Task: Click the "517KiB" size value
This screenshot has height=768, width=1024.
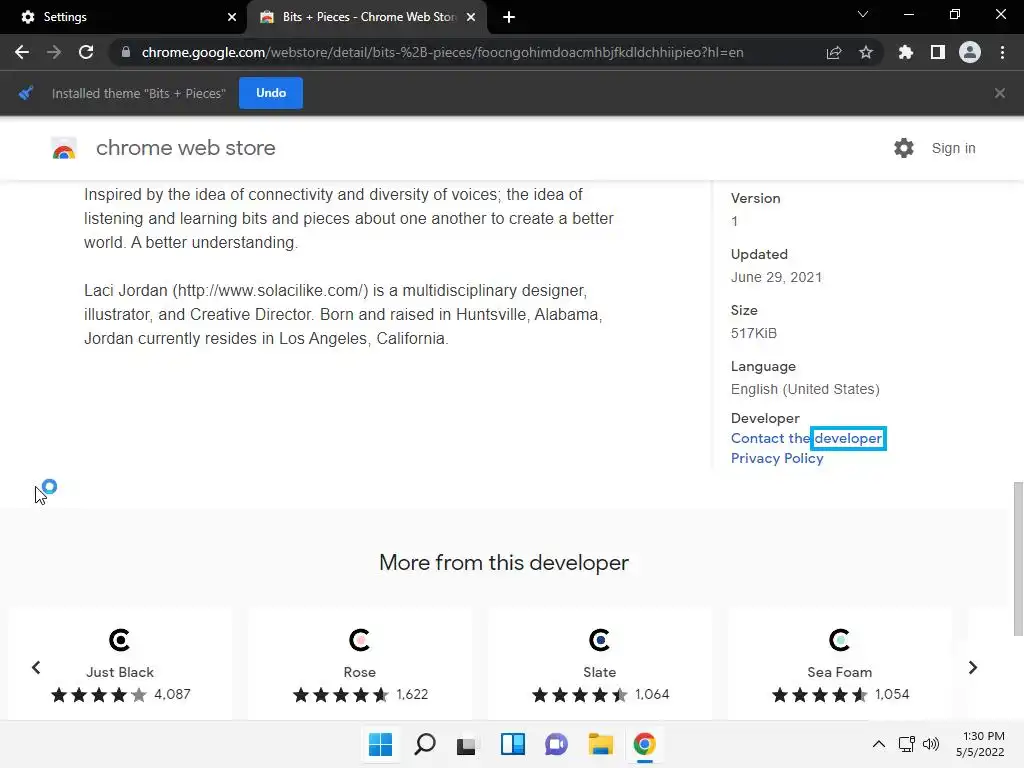Action: [x=754, y=333]
